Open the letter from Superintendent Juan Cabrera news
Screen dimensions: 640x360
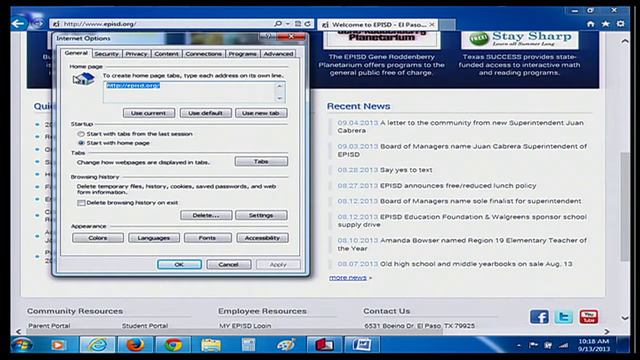460,127
